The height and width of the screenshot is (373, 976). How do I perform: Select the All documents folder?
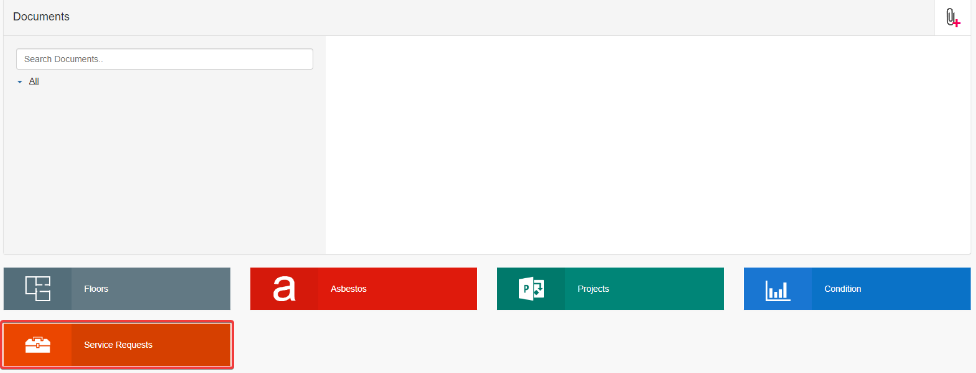[x=34, y=82]
